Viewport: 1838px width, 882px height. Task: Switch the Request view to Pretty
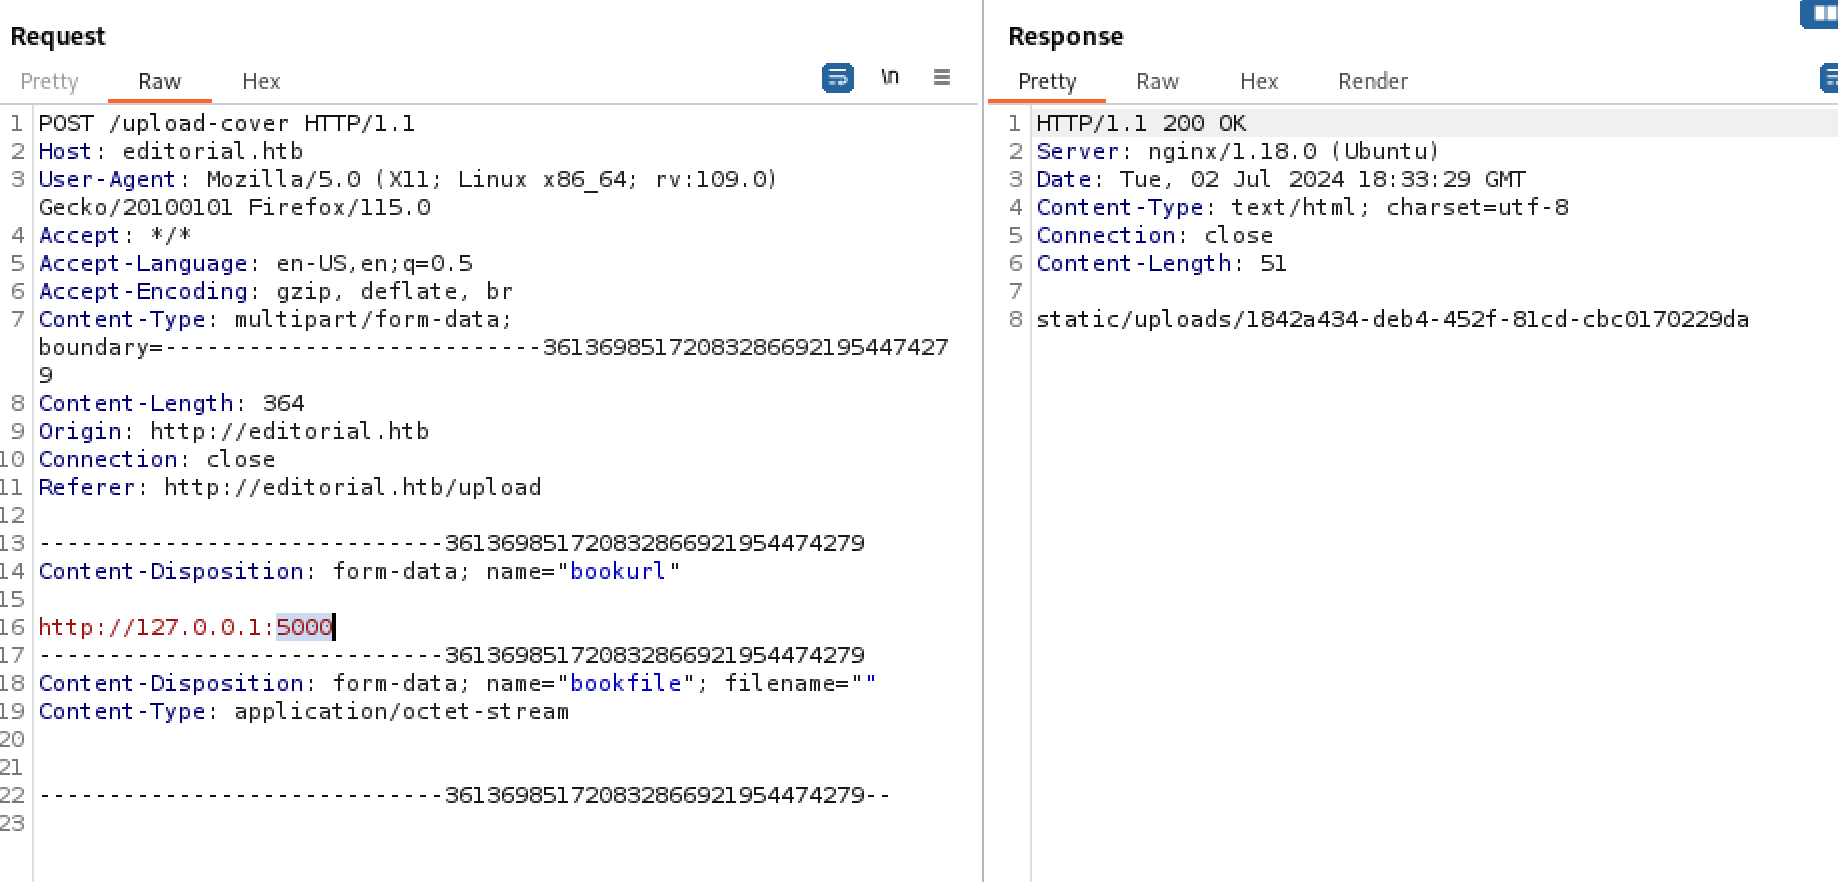pyautogui.click(x=49, y=81)
